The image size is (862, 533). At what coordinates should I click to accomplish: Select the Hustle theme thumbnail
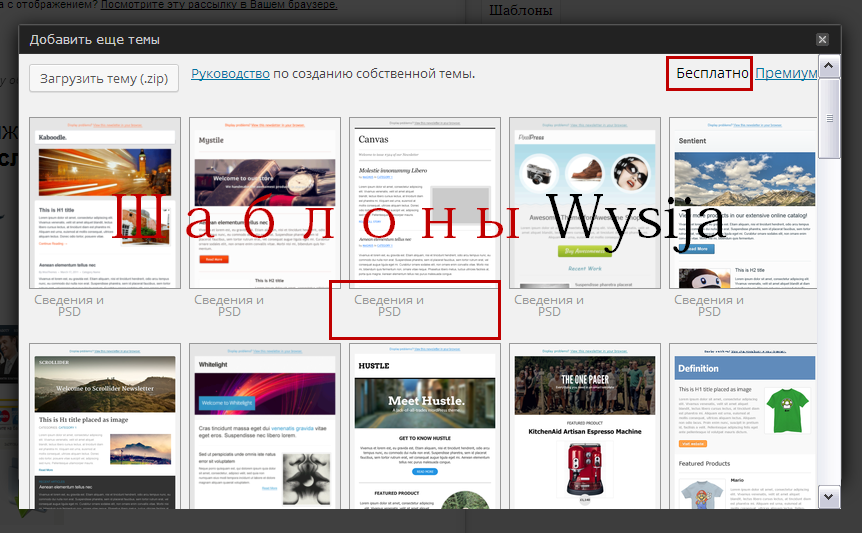425,426
